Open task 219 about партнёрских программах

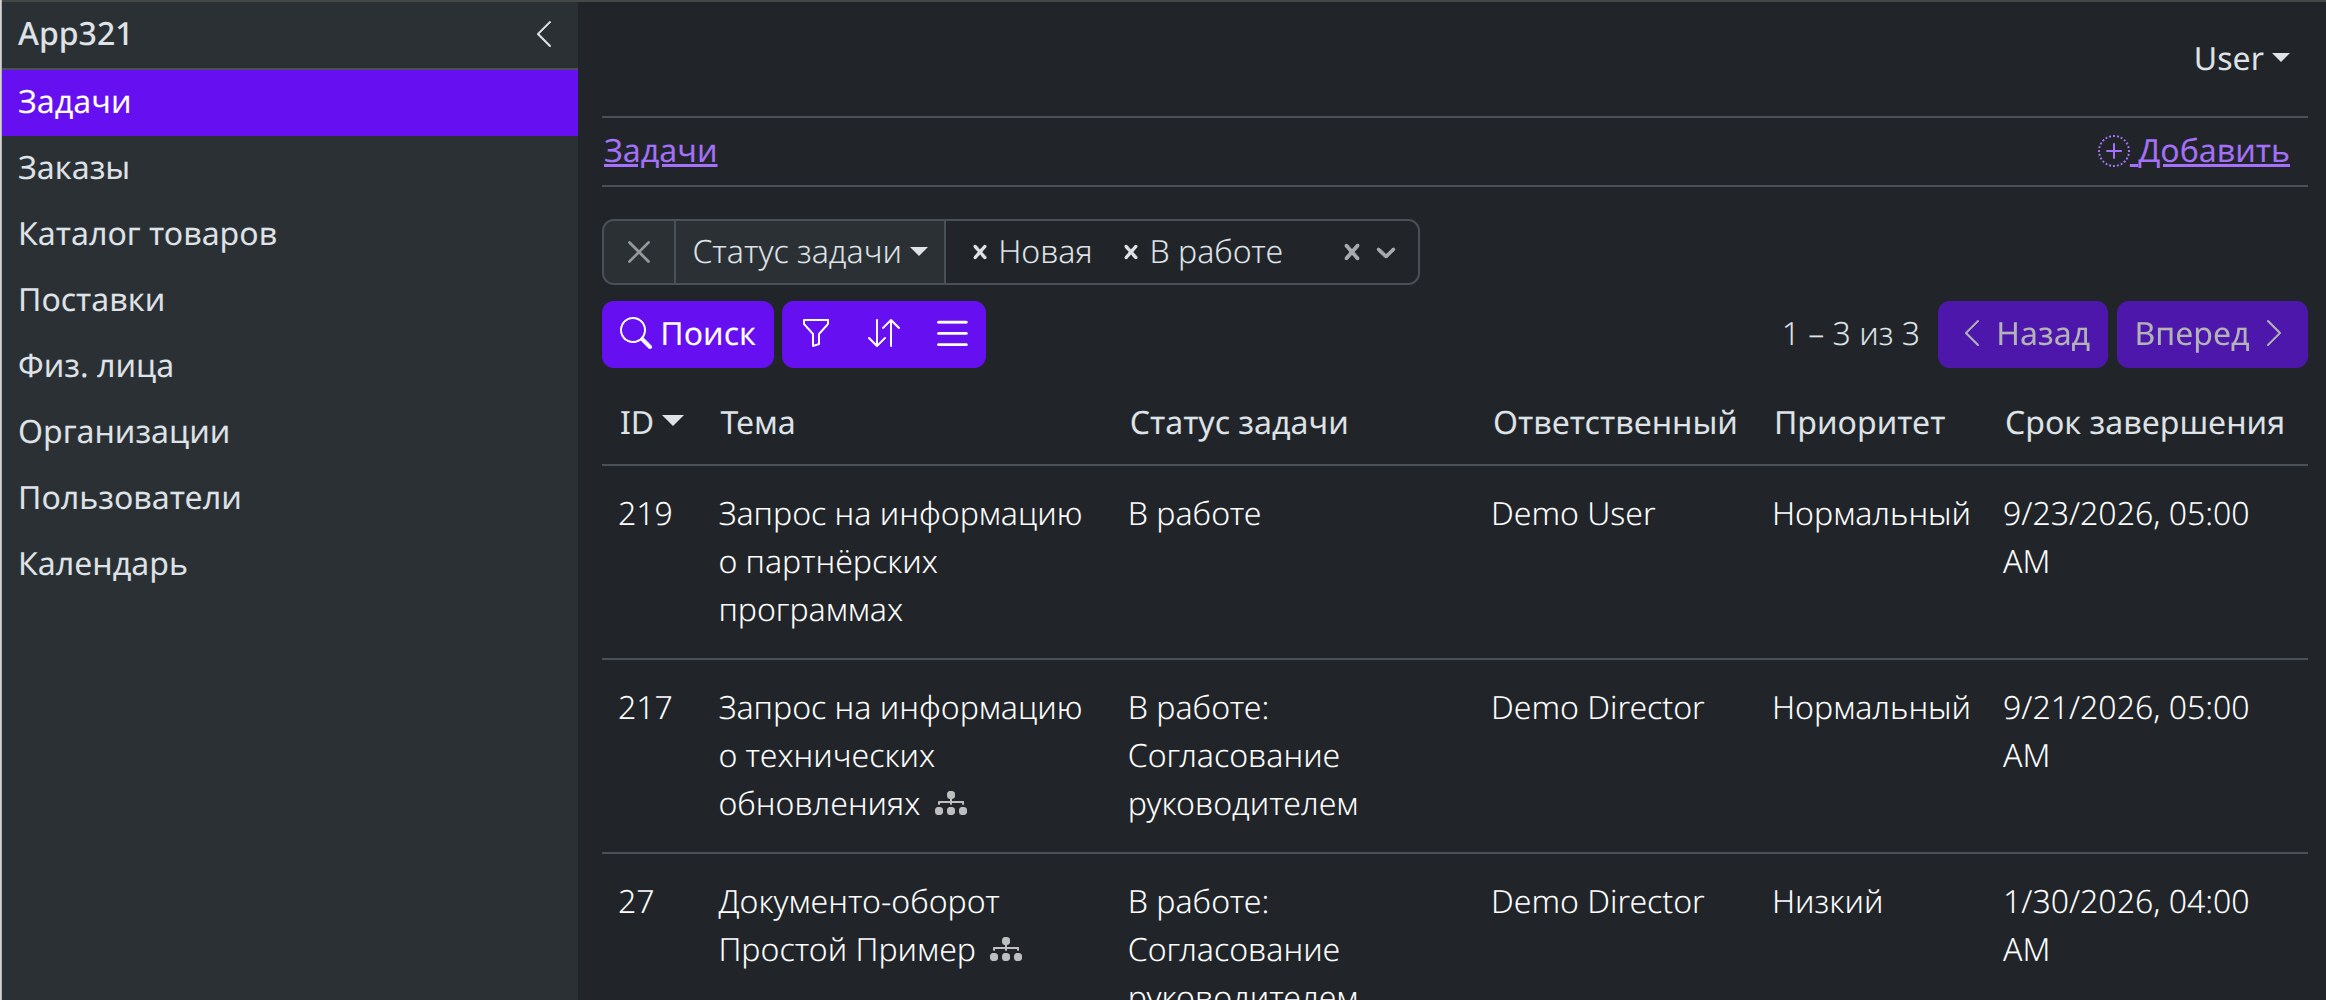pyautogui.click(x=900, y=562)
